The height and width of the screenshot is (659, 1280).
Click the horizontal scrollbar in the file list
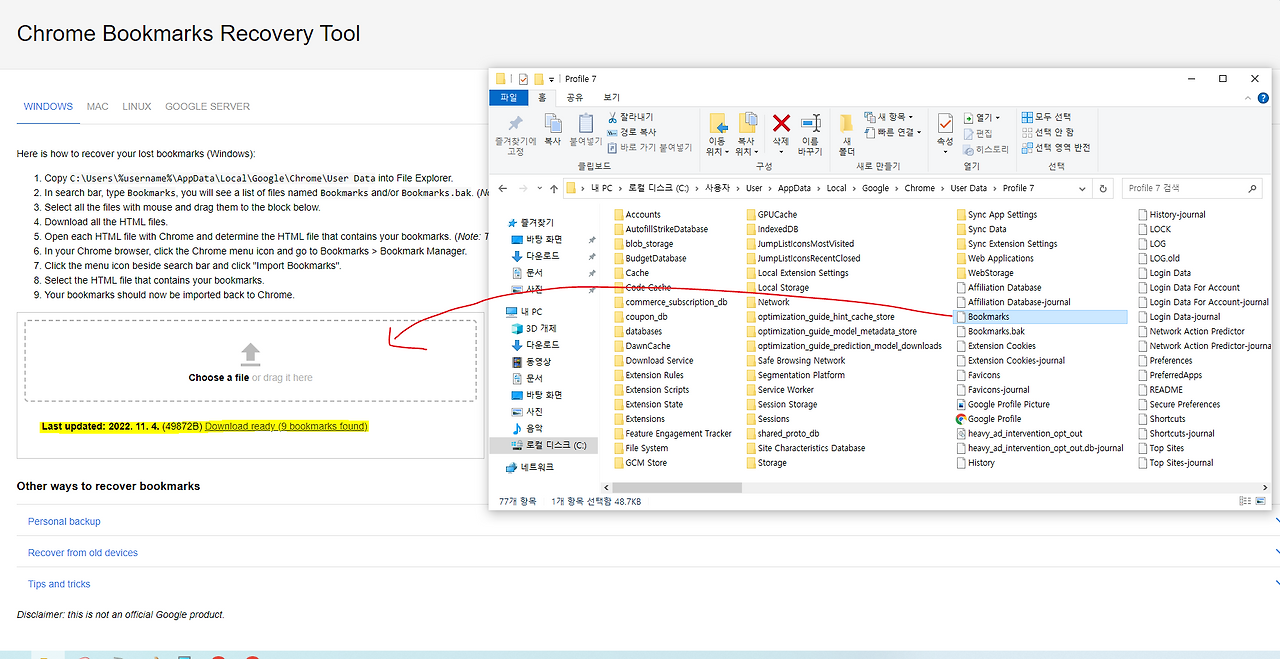[x=676, y=488]
